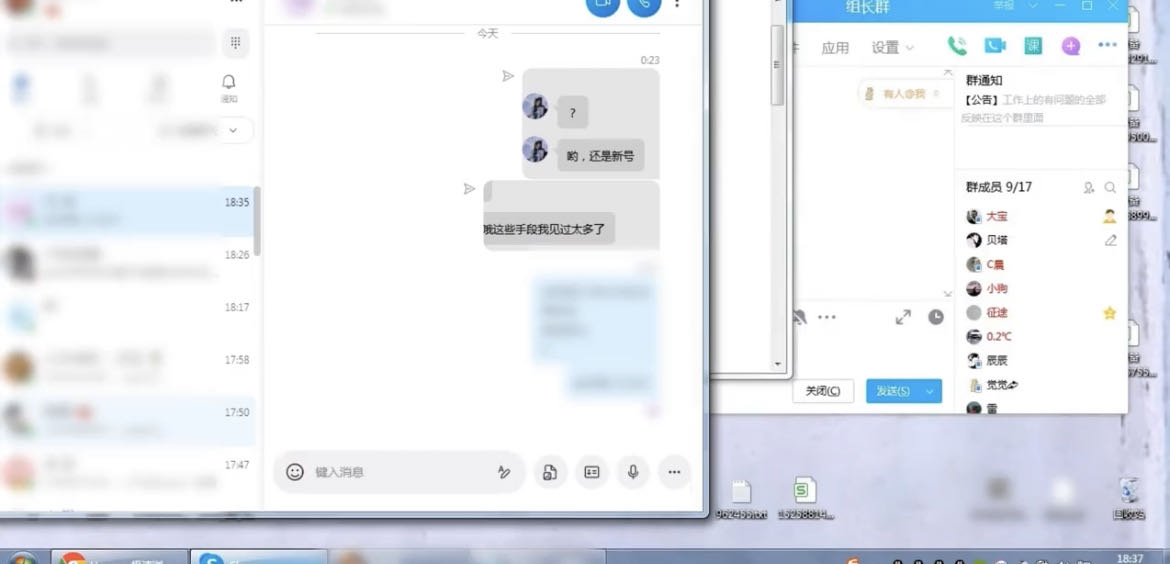
Task: Open the Windows Start button
Action: pyautogui.click(x=22, y=558)
